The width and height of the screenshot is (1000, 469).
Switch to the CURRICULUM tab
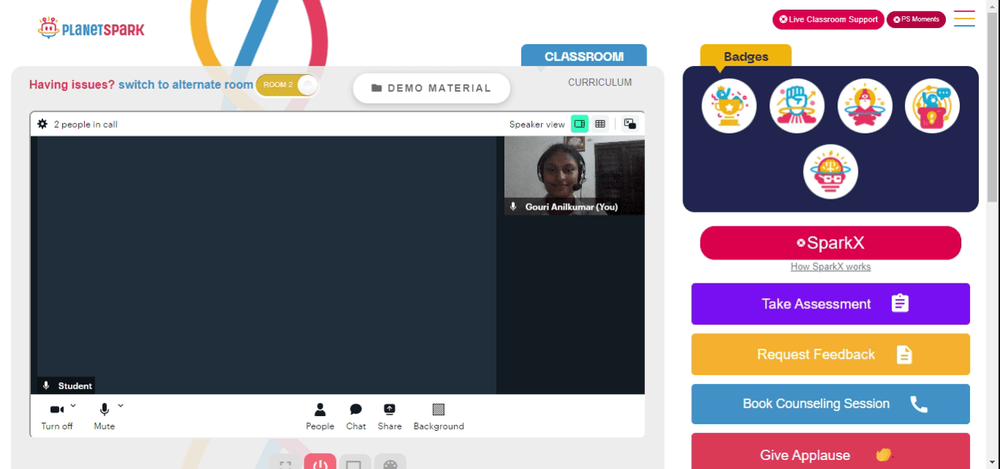600,82
